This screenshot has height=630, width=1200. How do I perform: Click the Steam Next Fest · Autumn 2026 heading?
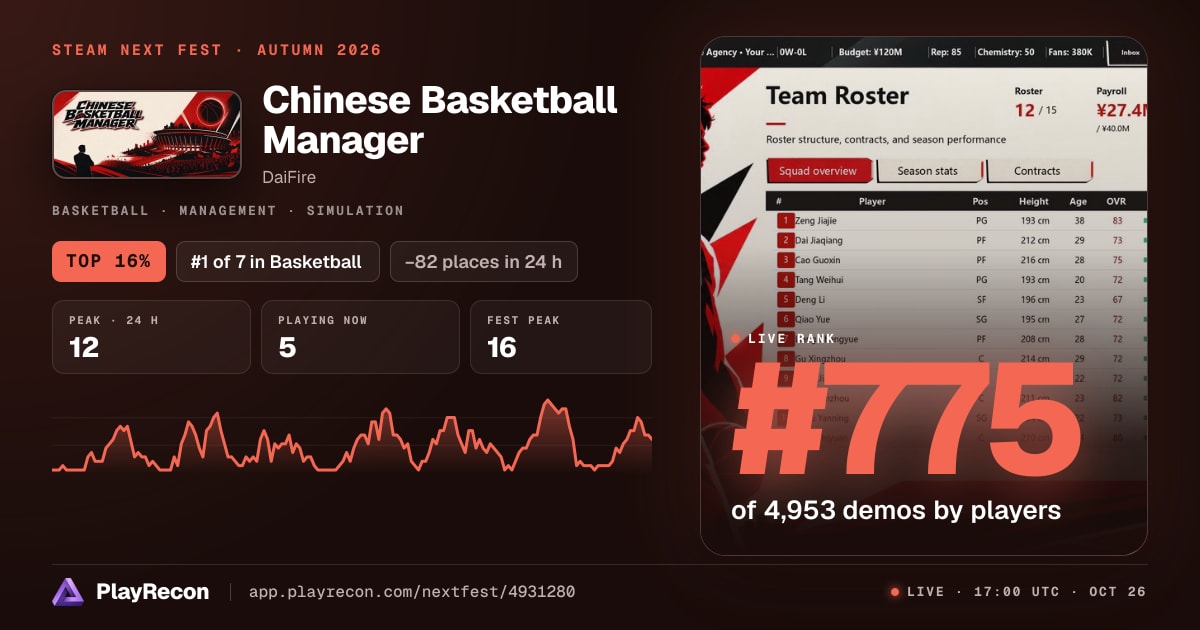[x=217, y=50]
